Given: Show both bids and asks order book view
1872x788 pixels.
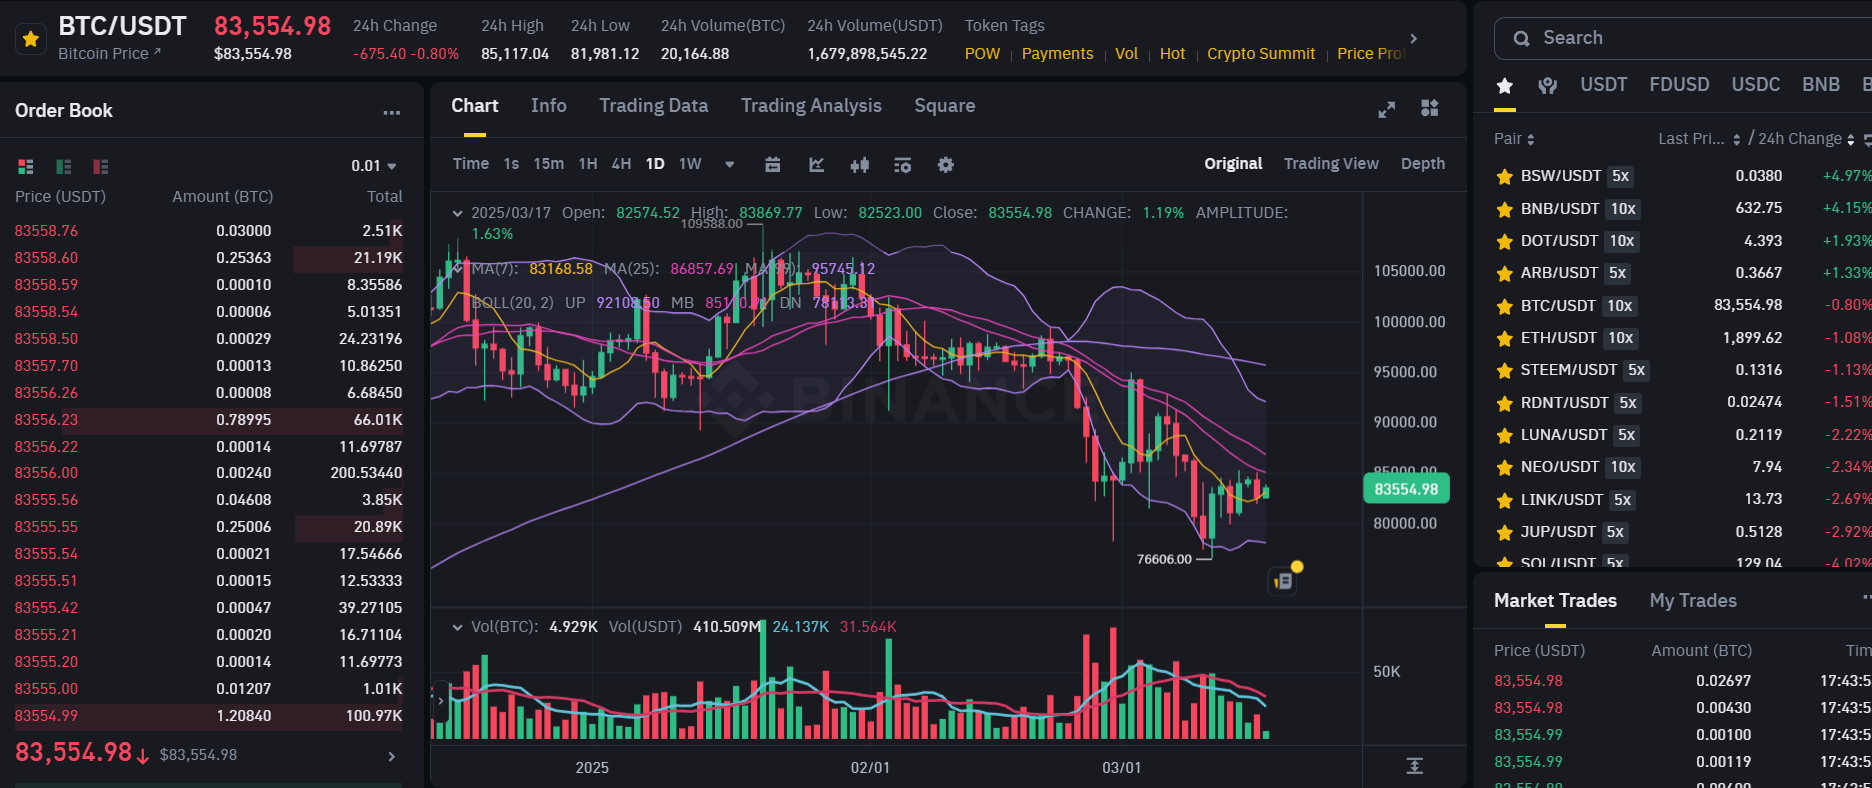Looking at the screenshot, I should 26,166.
